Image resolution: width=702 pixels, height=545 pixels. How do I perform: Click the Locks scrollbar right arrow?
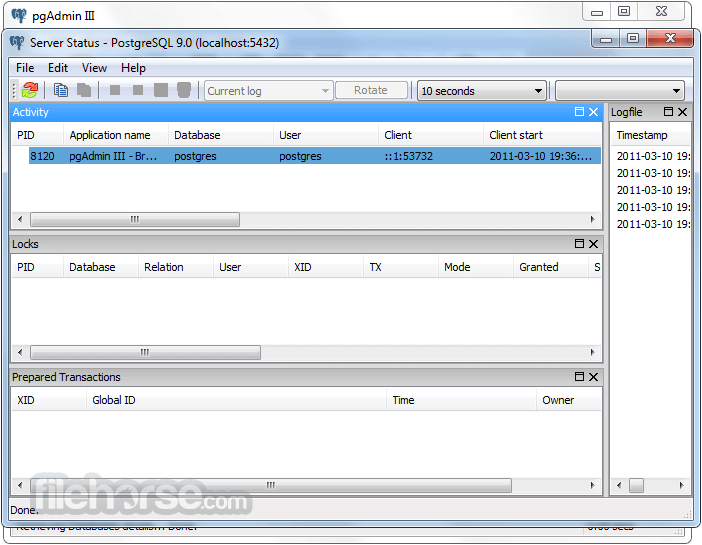coord(593,352)
